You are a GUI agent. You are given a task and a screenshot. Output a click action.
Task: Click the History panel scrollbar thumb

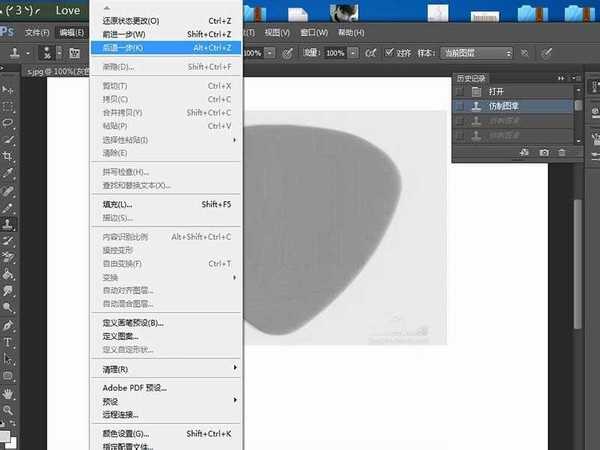pos(578,105)
